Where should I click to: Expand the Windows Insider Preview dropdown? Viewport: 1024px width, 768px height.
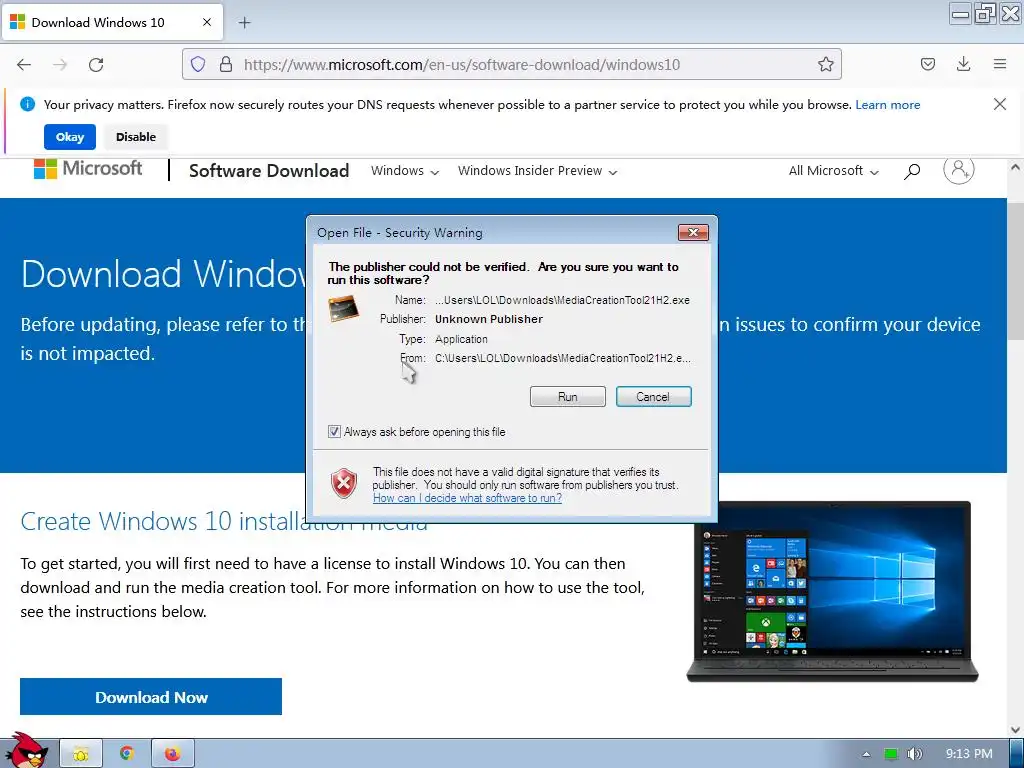(x=537, y=170)
